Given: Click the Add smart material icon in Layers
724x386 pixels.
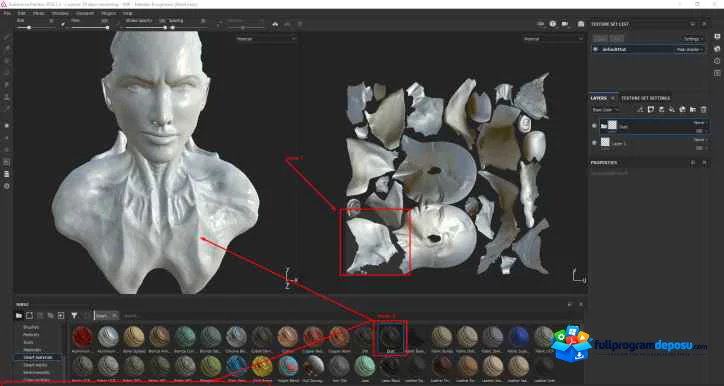Looking at the screenshot, I should point(682,109).
